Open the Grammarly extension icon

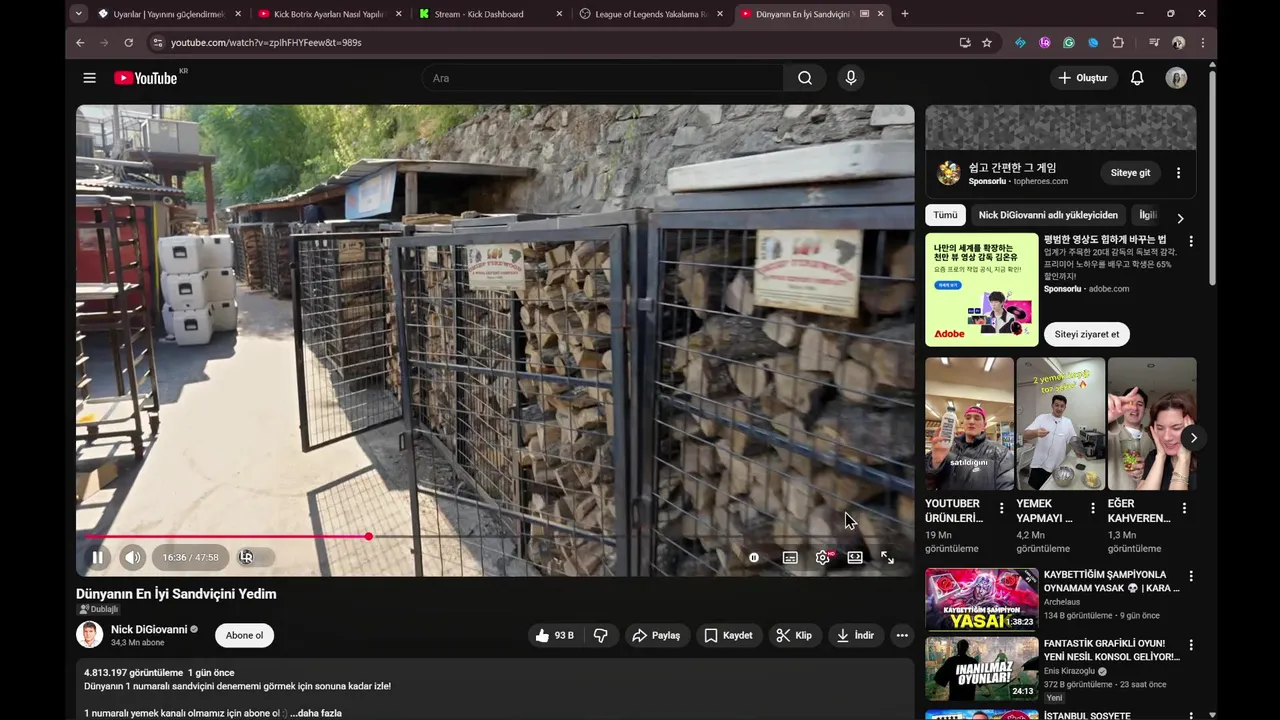pos(1068,43)
